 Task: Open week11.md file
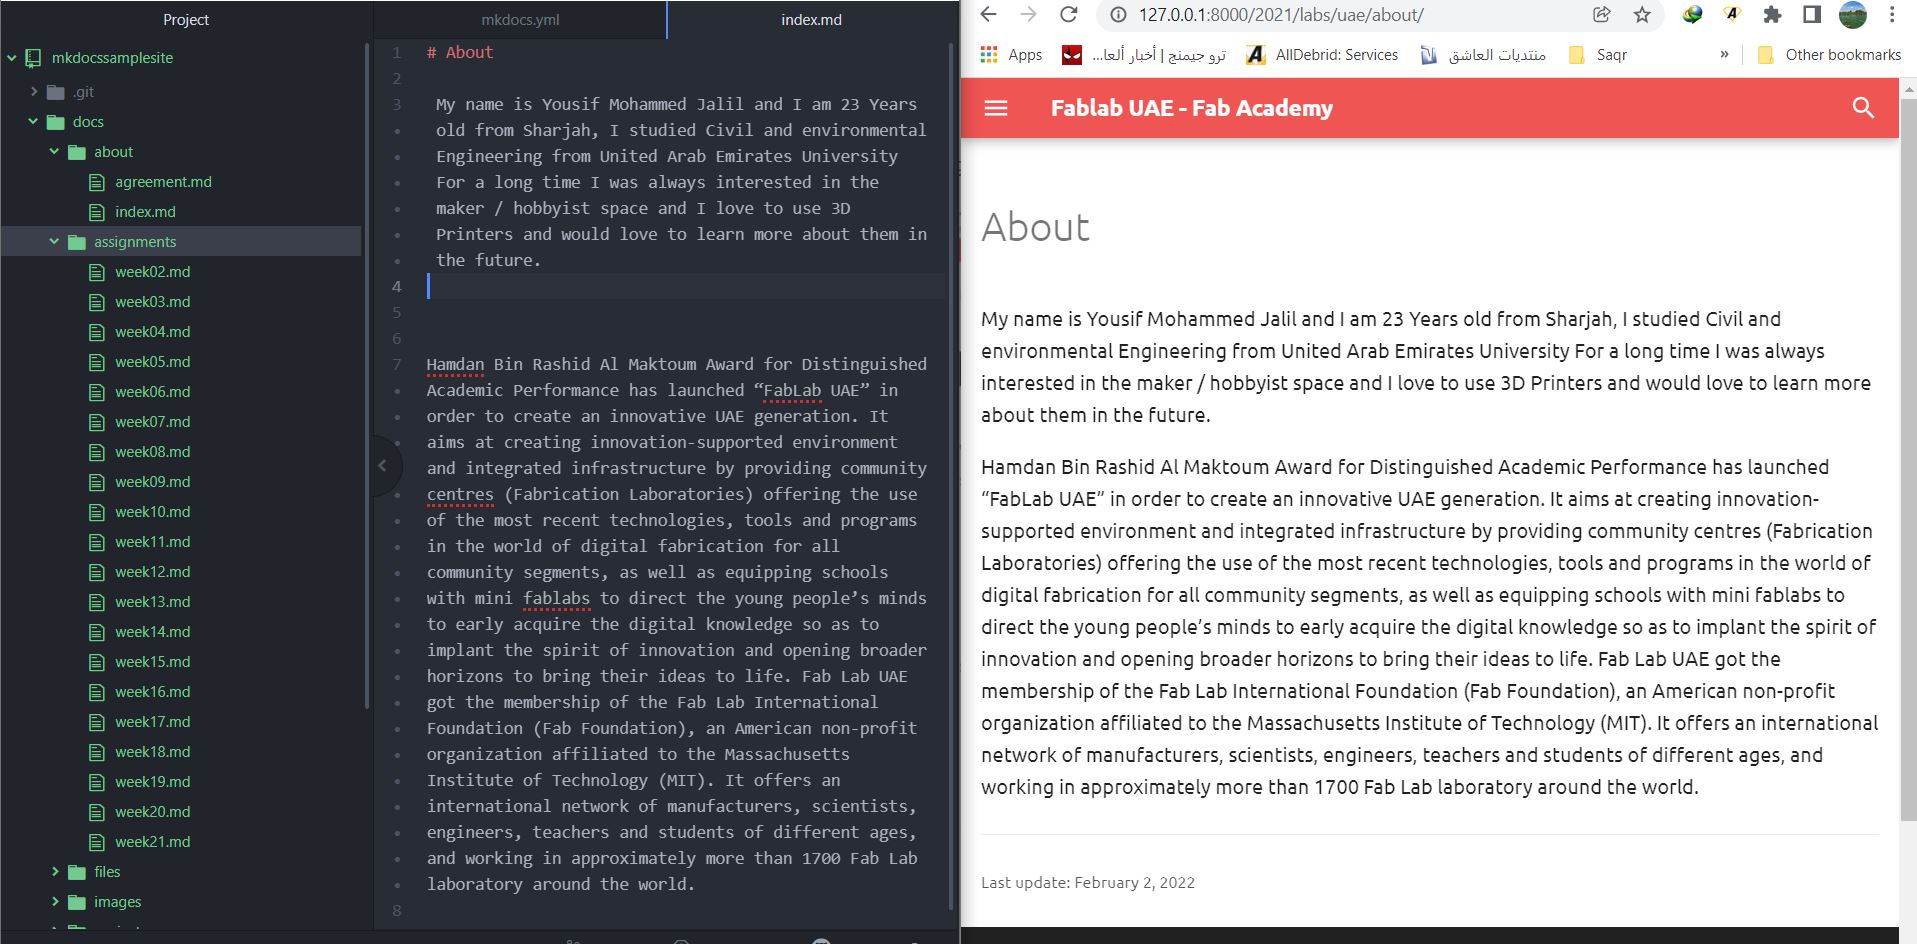click(152, 542)
